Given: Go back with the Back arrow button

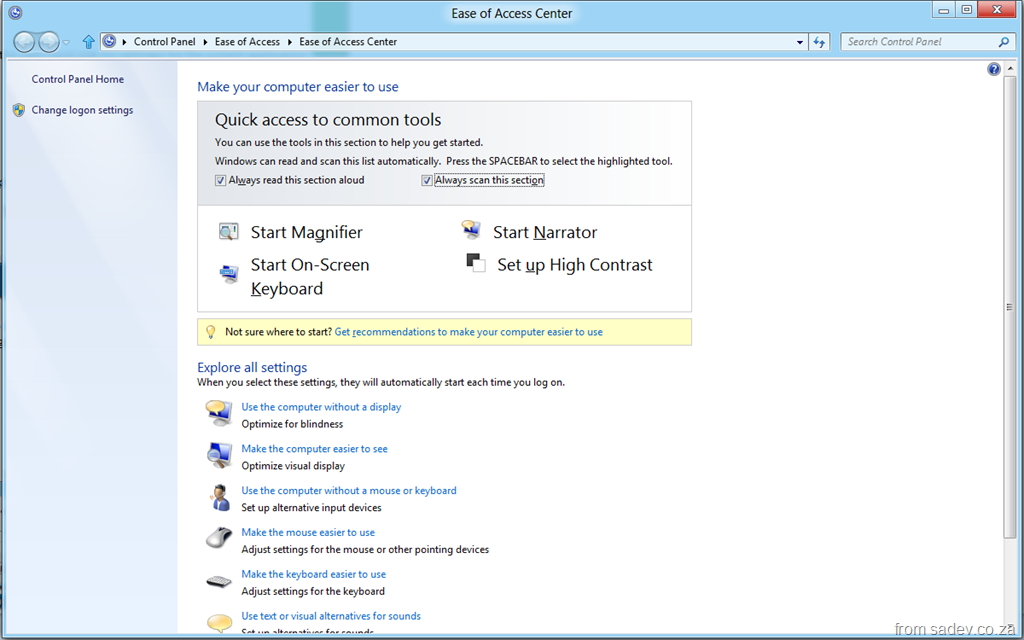Looking at the screenshot, I should pos(24,42).
